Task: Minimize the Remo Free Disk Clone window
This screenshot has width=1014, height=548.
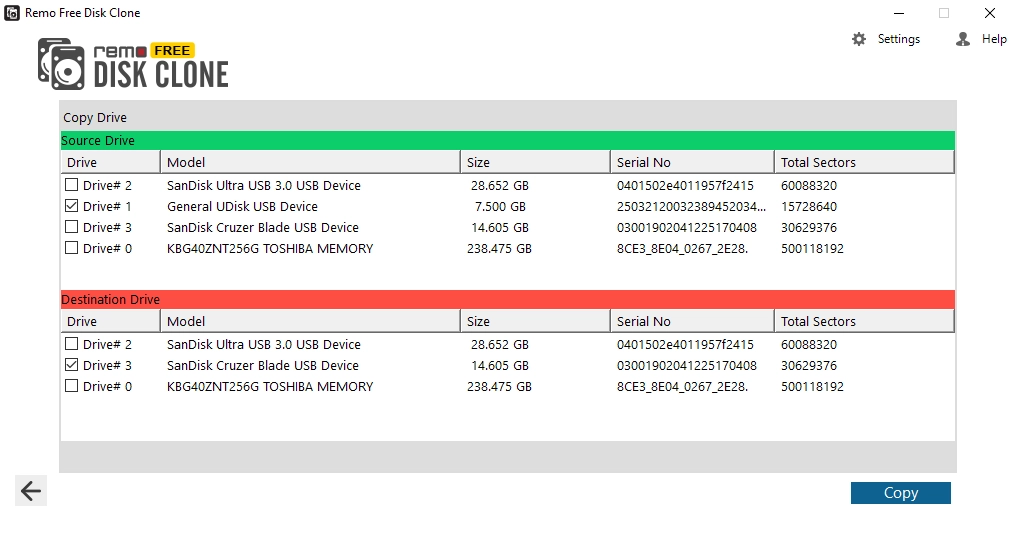Action: tap(899, 13)
